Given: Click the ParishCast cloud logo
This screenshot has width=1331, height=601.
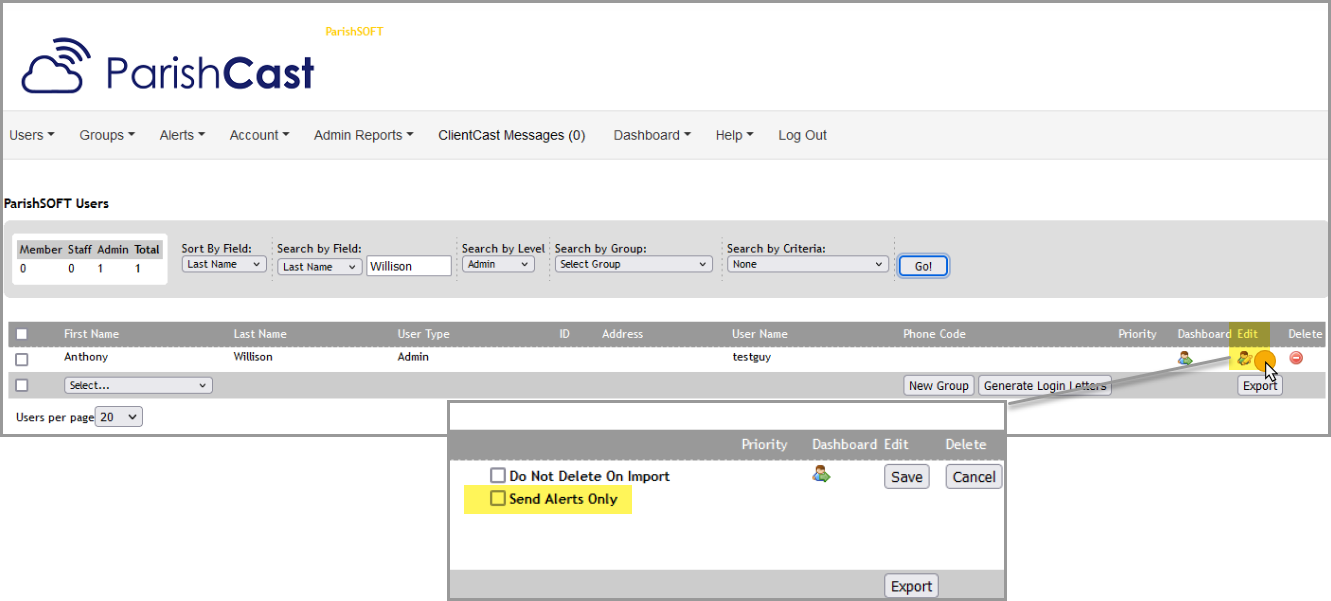Looking at the screenshot, I should pos(58,66).
